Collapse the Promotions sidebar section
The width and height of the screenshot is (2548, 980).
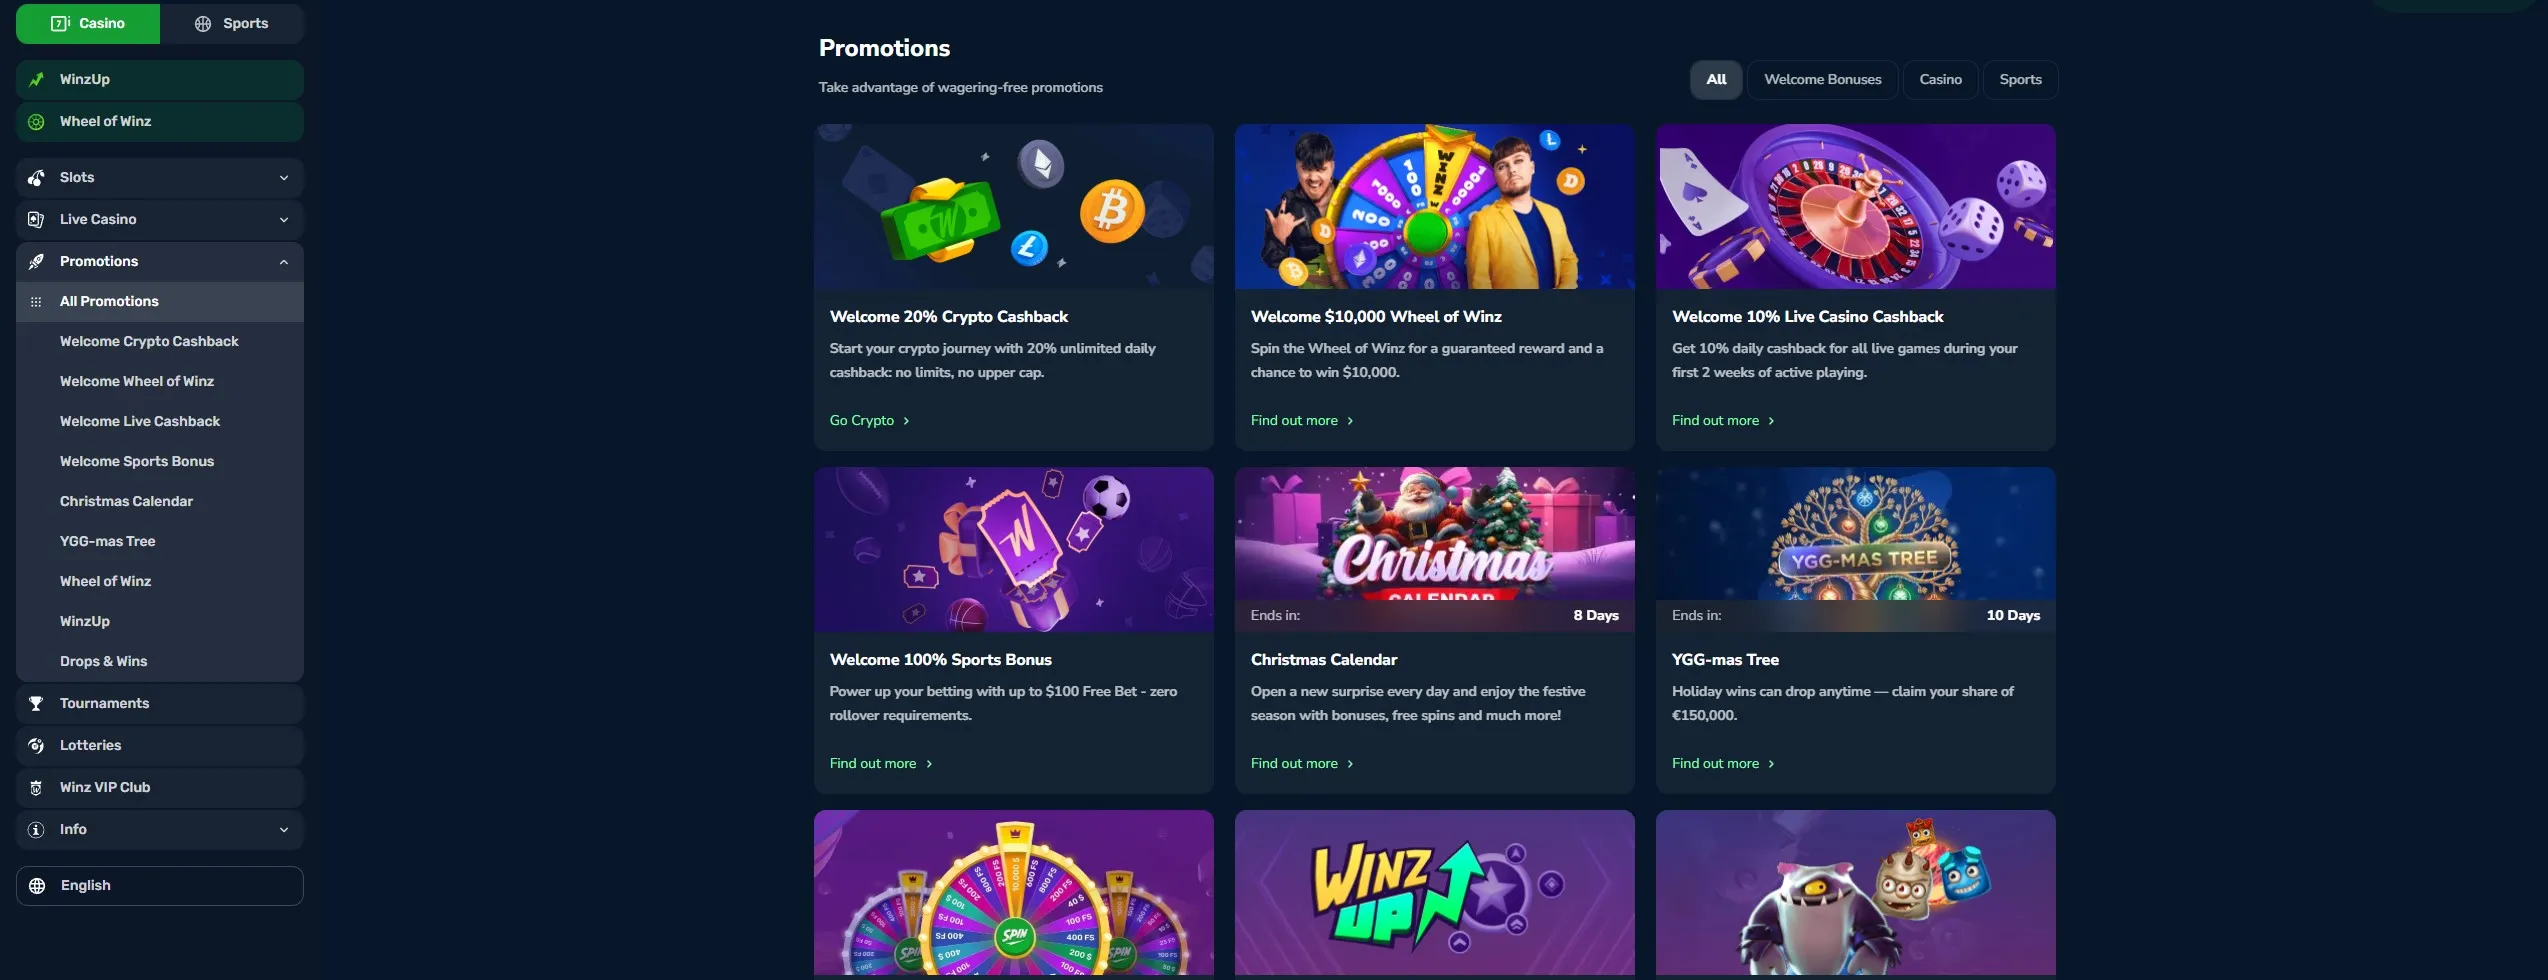[x=284, y=262]
